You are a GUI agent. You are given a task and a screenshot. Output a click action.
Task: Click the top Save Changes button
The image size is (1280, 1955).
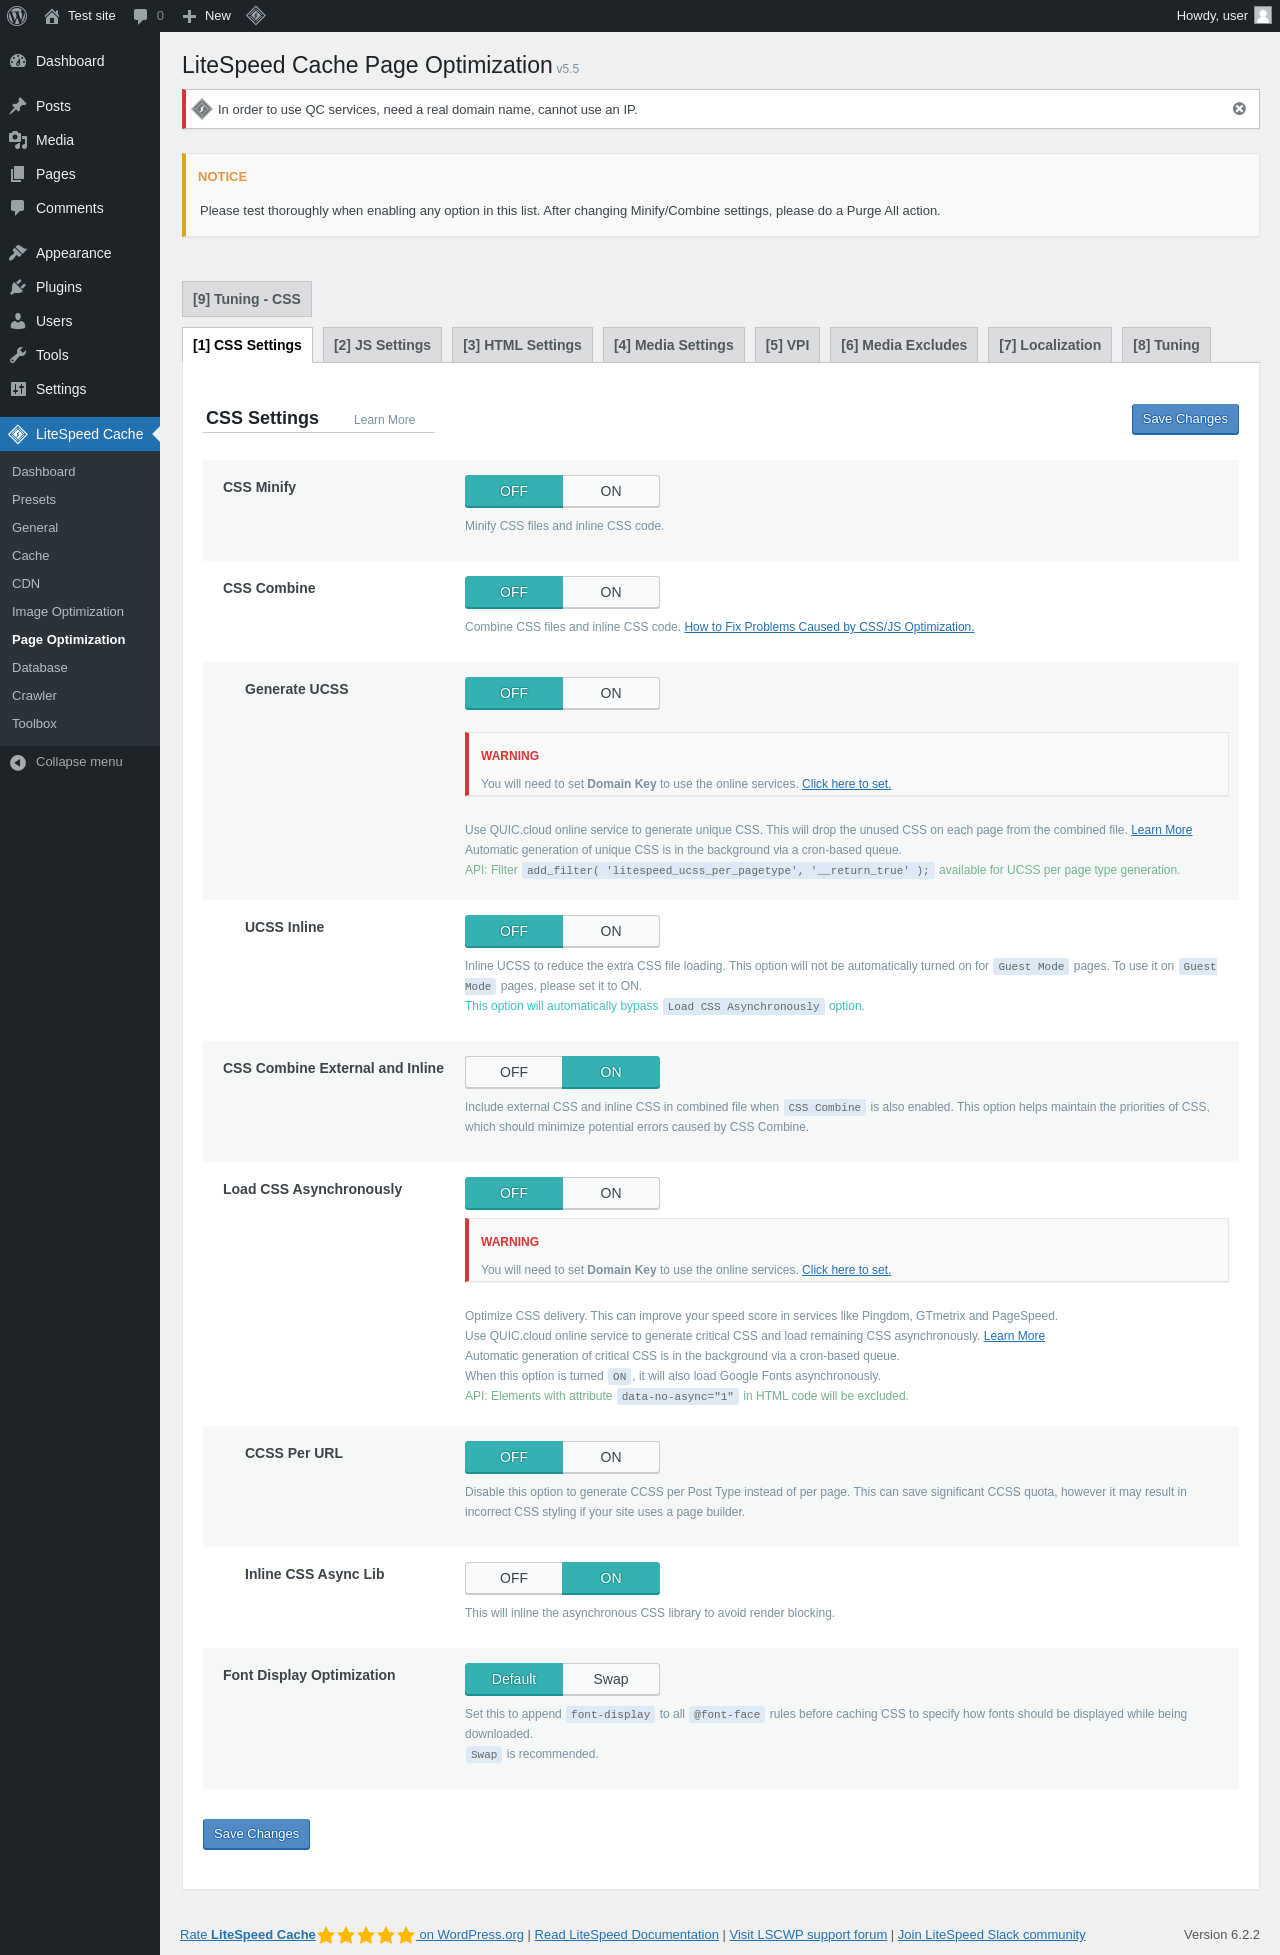[1185, 419]
